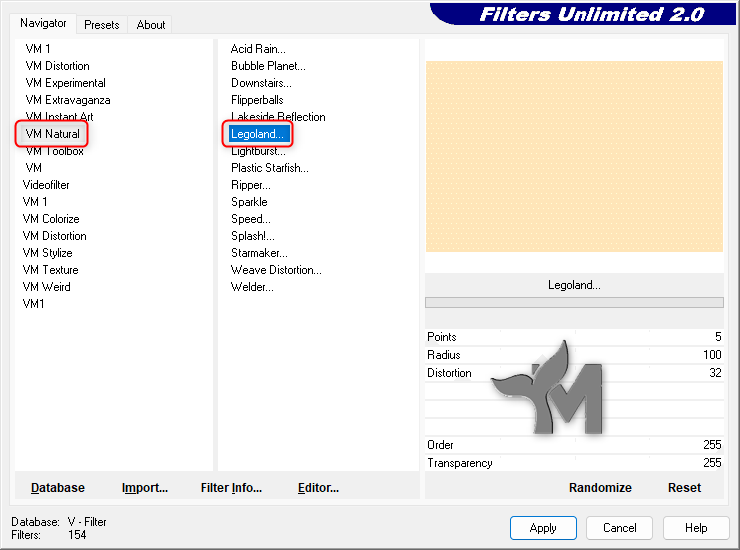740x550 pixels.
Task: Pick the Videofilter category
Action: point(46,185)
